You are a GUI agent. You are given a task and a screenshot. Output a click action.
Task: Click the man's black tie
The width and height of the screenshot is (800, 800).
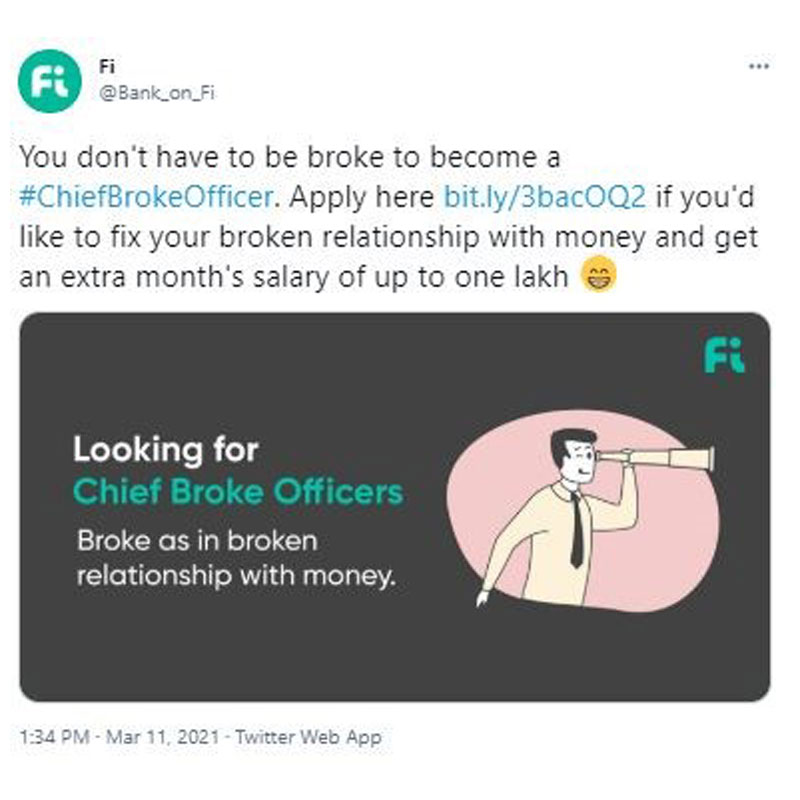[577, 530]
